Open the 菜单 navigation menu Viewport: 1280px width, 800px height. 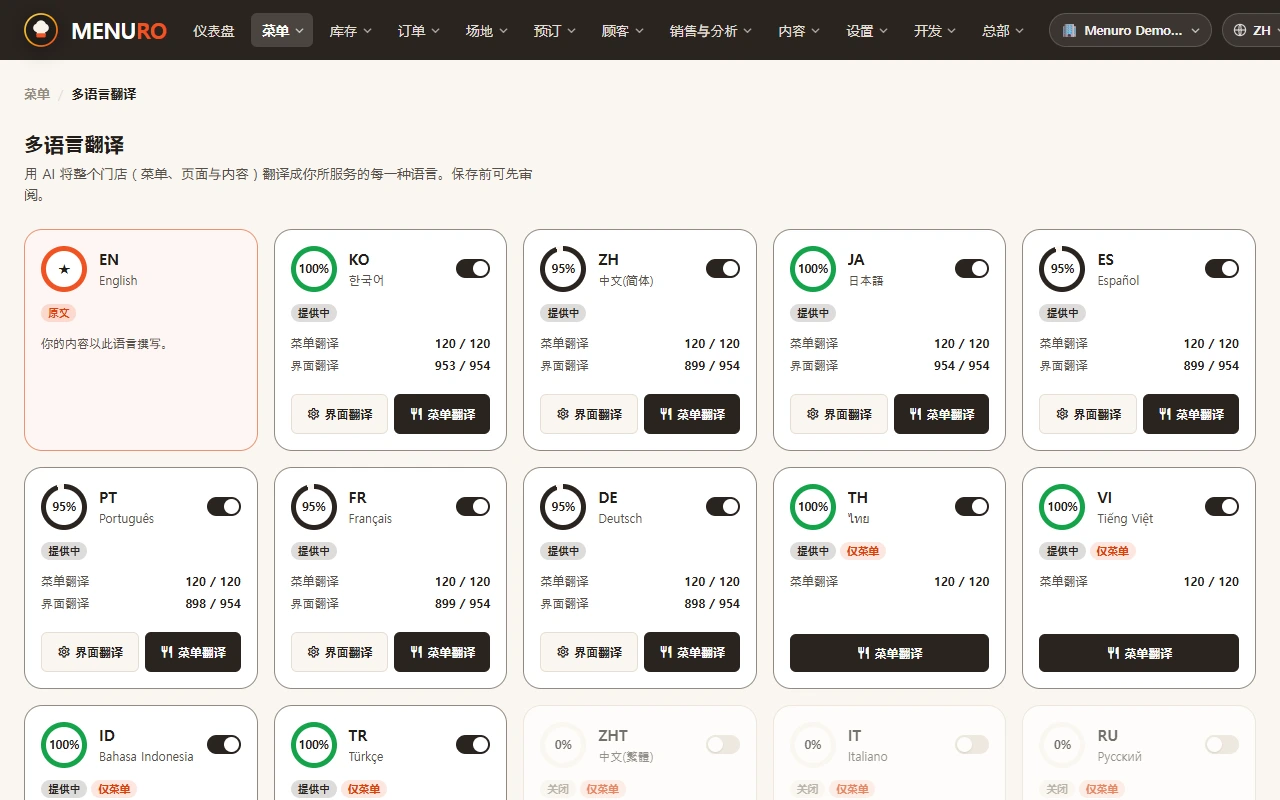[x=282, y=31]
